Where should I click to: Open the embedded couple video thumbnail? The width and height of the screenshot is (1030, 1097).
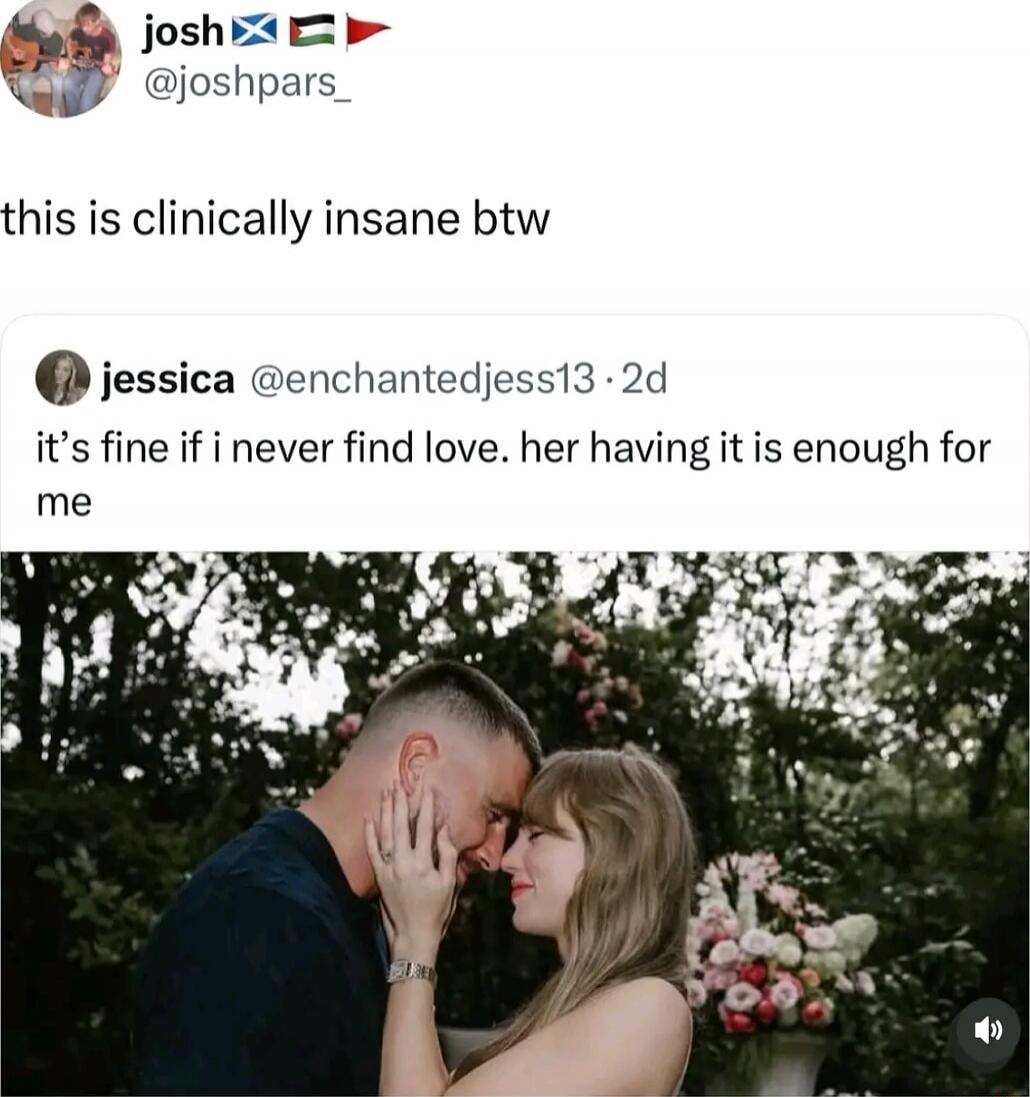(515, 824)
